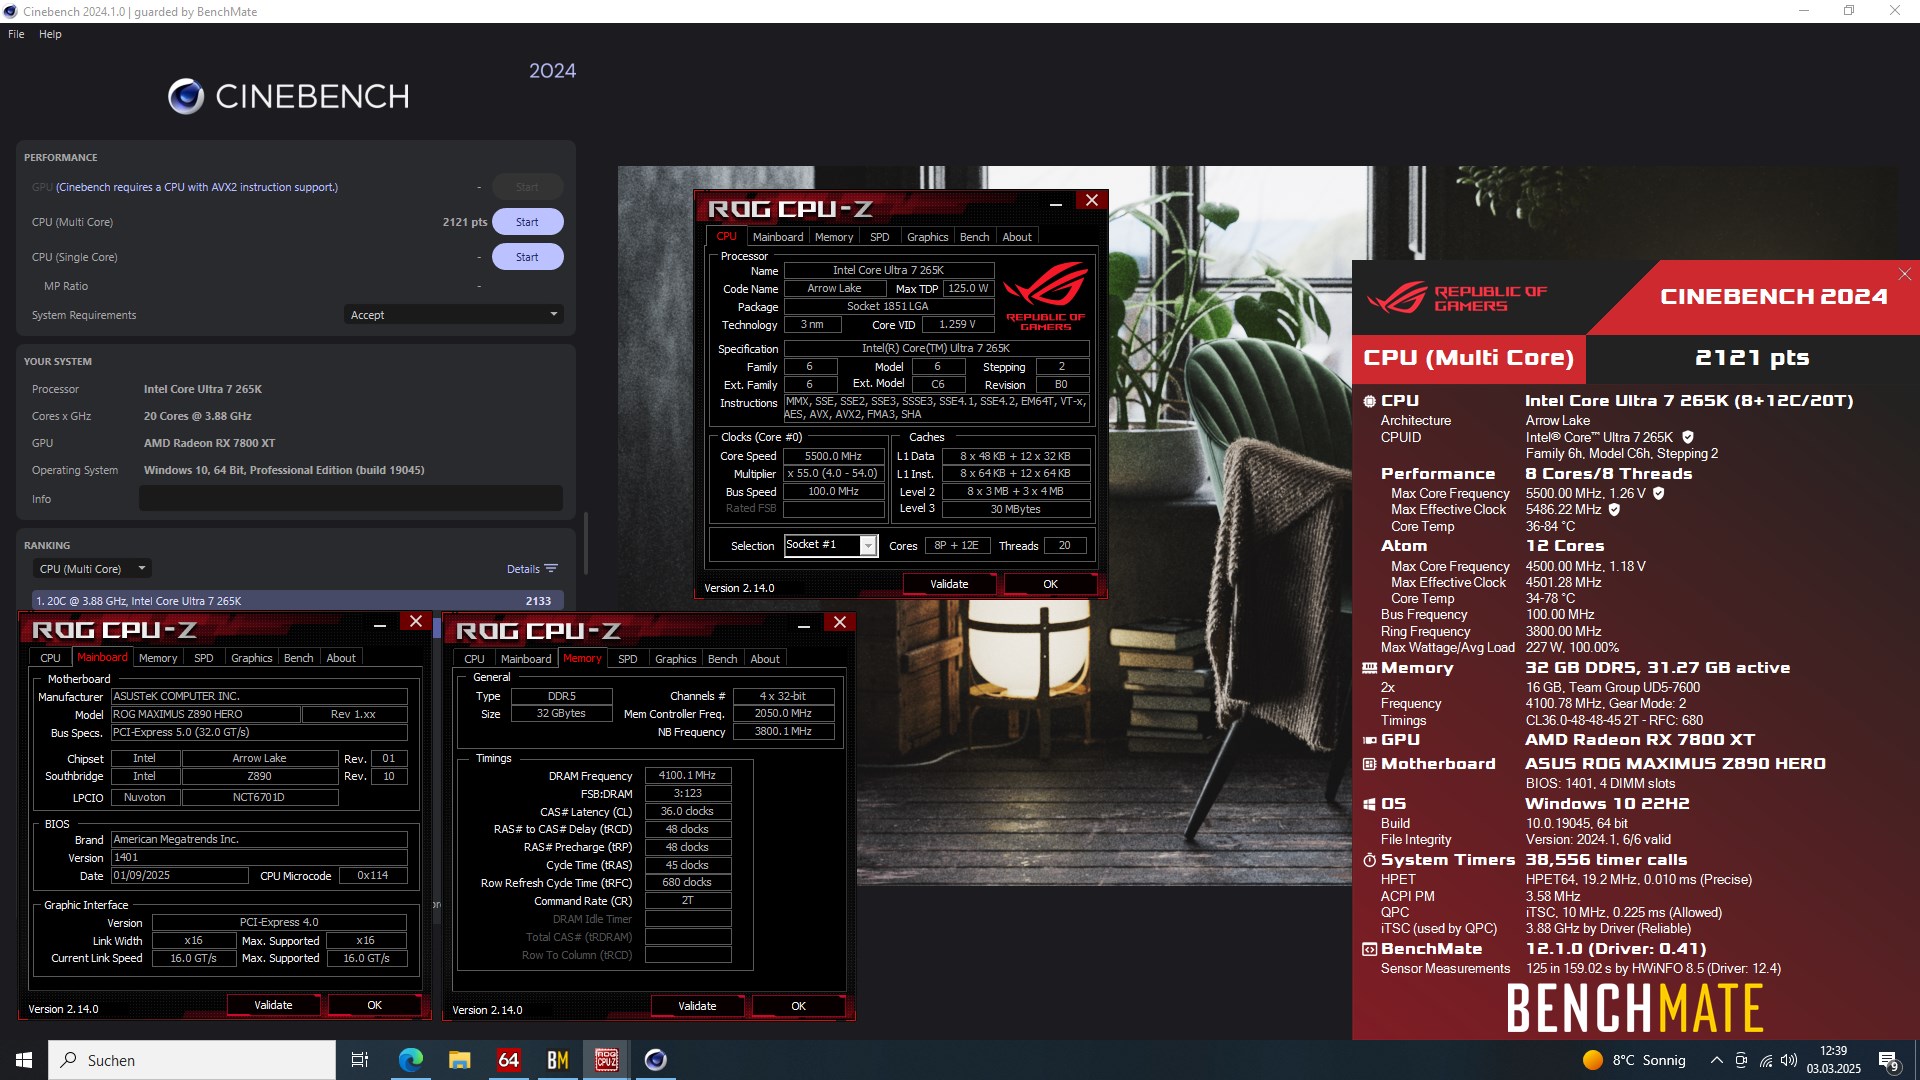This screenshot has height=1080, width=1920.
Task: Click the Cinebench left panel scrollbar
Action: tap(586, 544)
